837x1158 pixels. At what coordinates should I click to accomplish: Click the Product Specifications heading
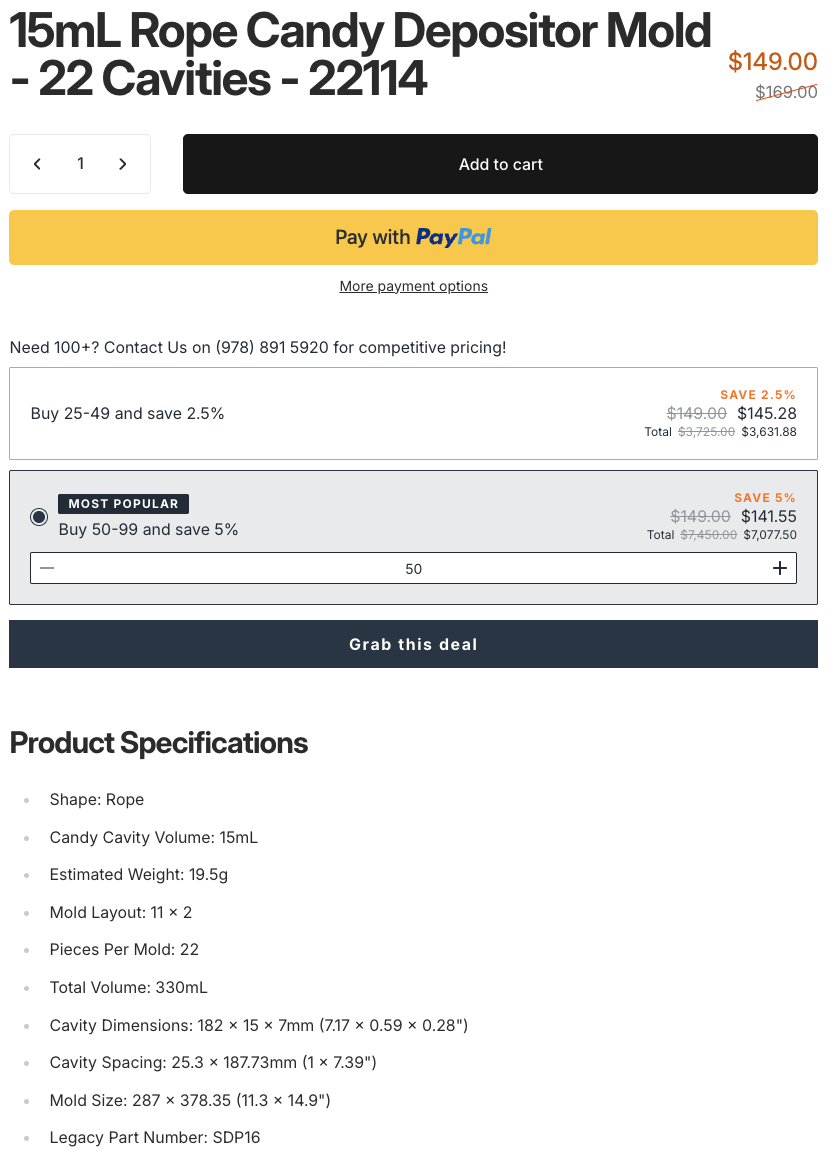(x=158, y=743)
